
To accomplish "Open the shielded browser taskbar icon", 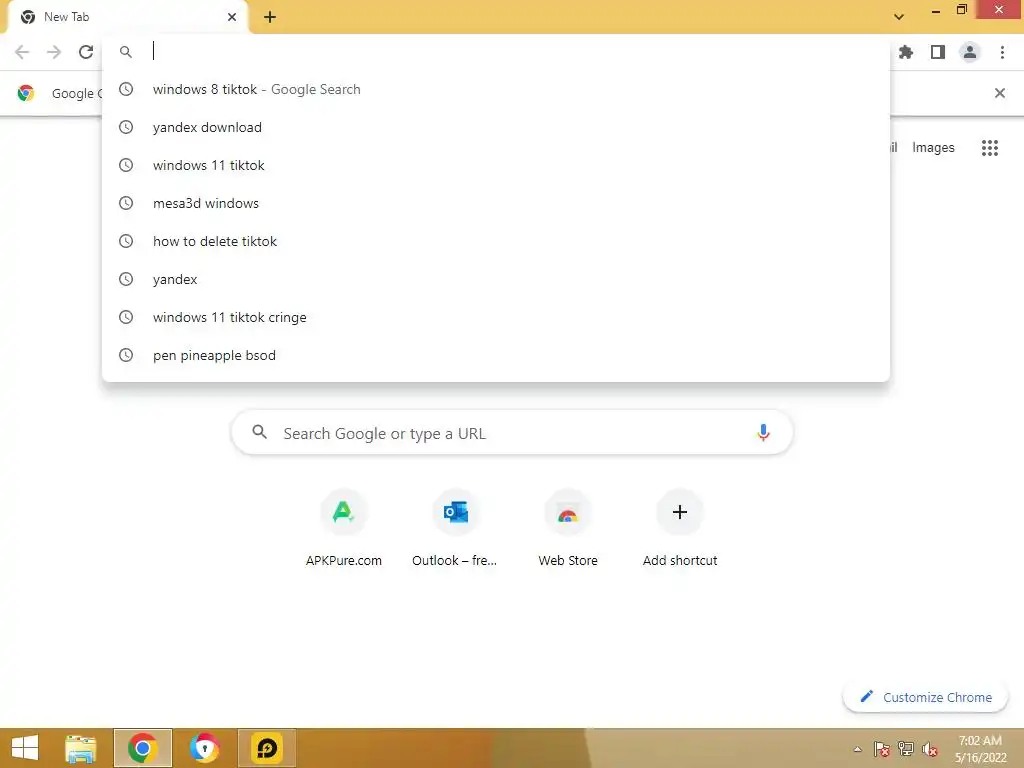I will pyautogui.click(x=204, y=748).
